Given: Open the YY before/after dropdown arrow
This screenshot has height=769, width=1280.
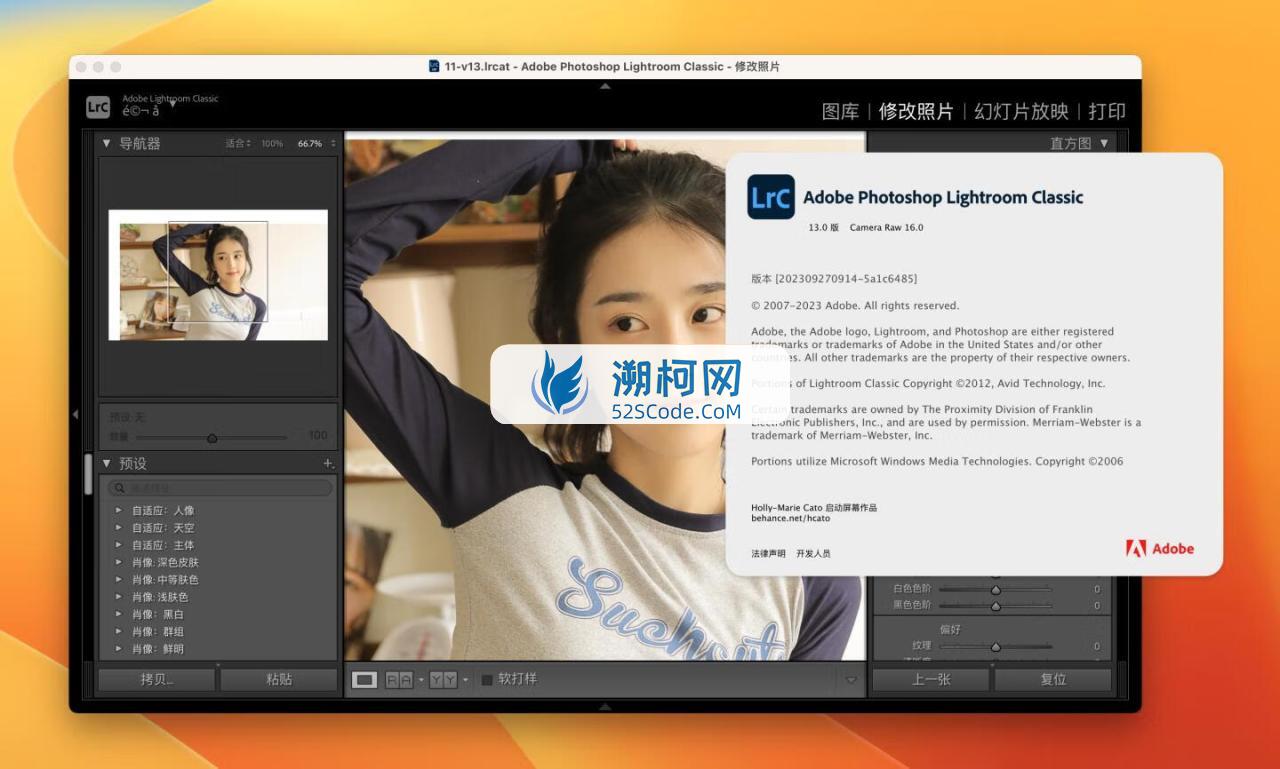Looking at the screenshot, I should [465, 680].
